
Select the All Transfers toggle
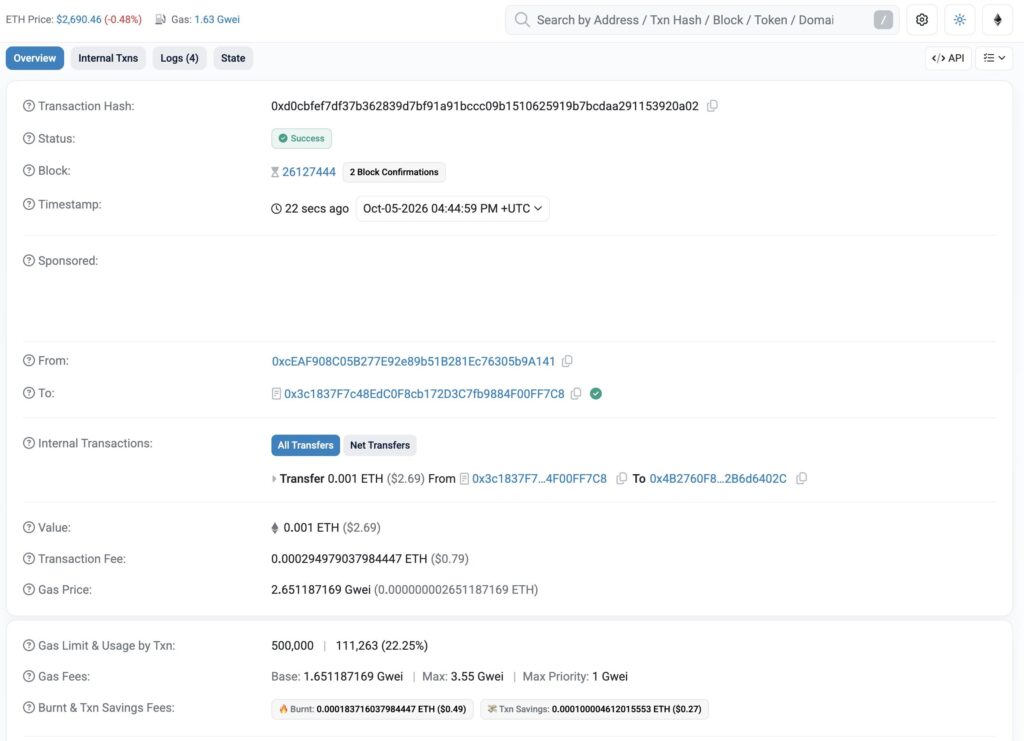click(305, 445)
